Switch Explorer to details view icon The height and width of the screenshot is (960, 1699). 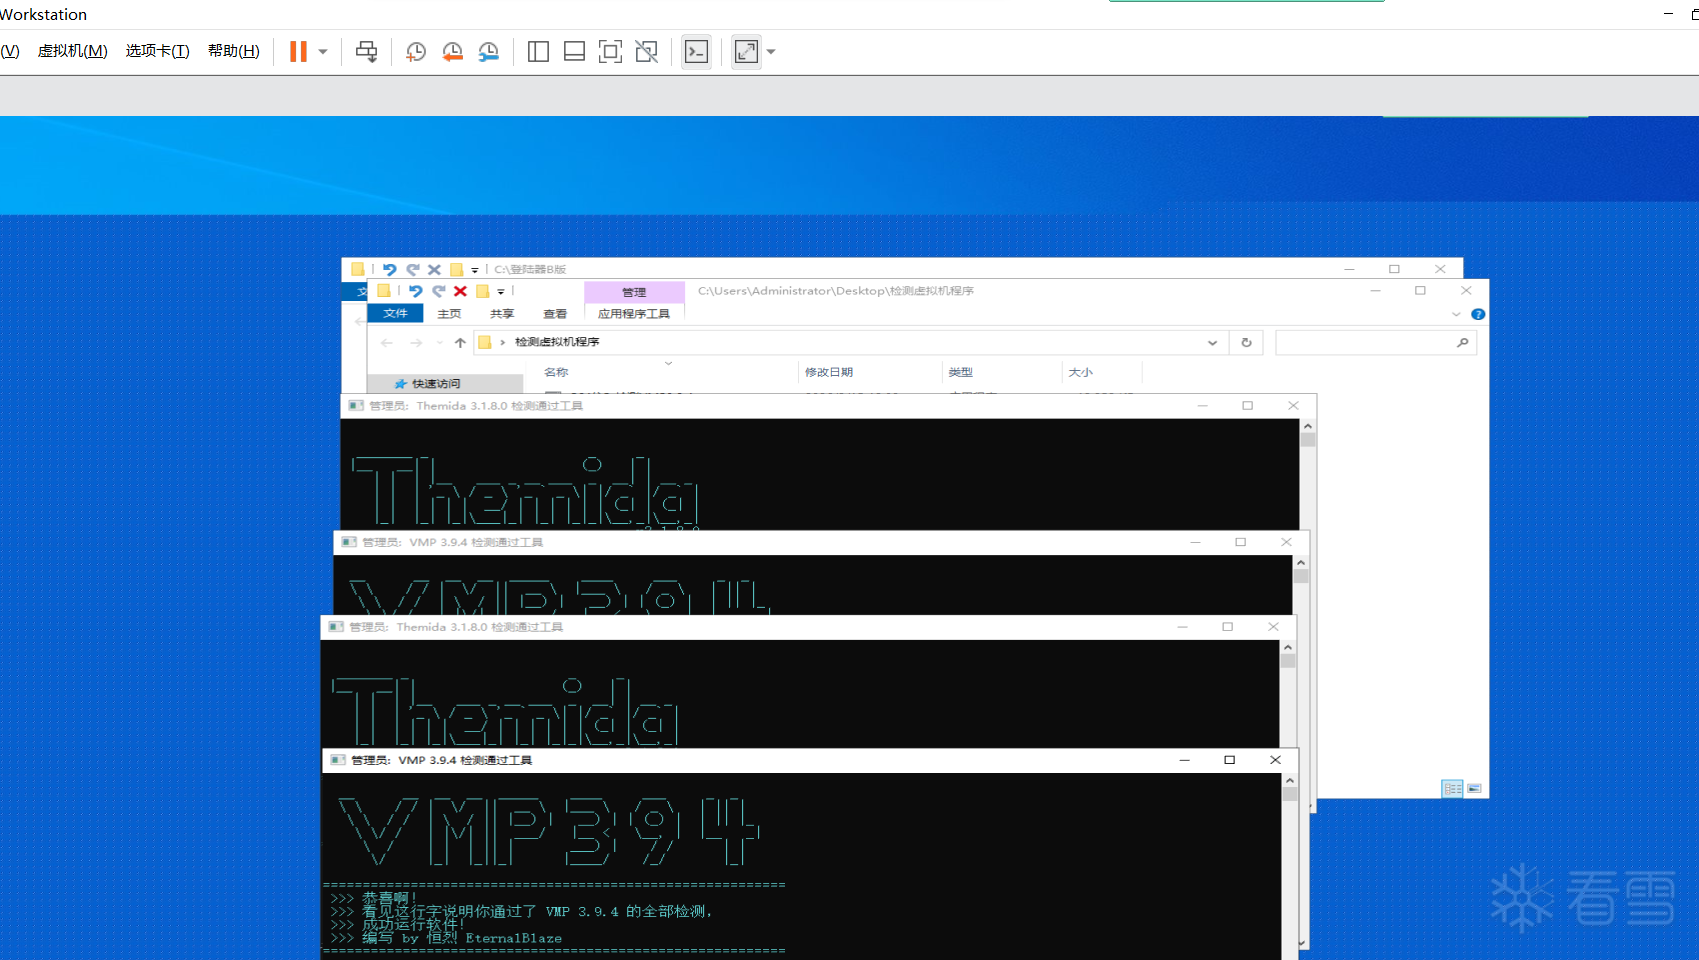1452,788
